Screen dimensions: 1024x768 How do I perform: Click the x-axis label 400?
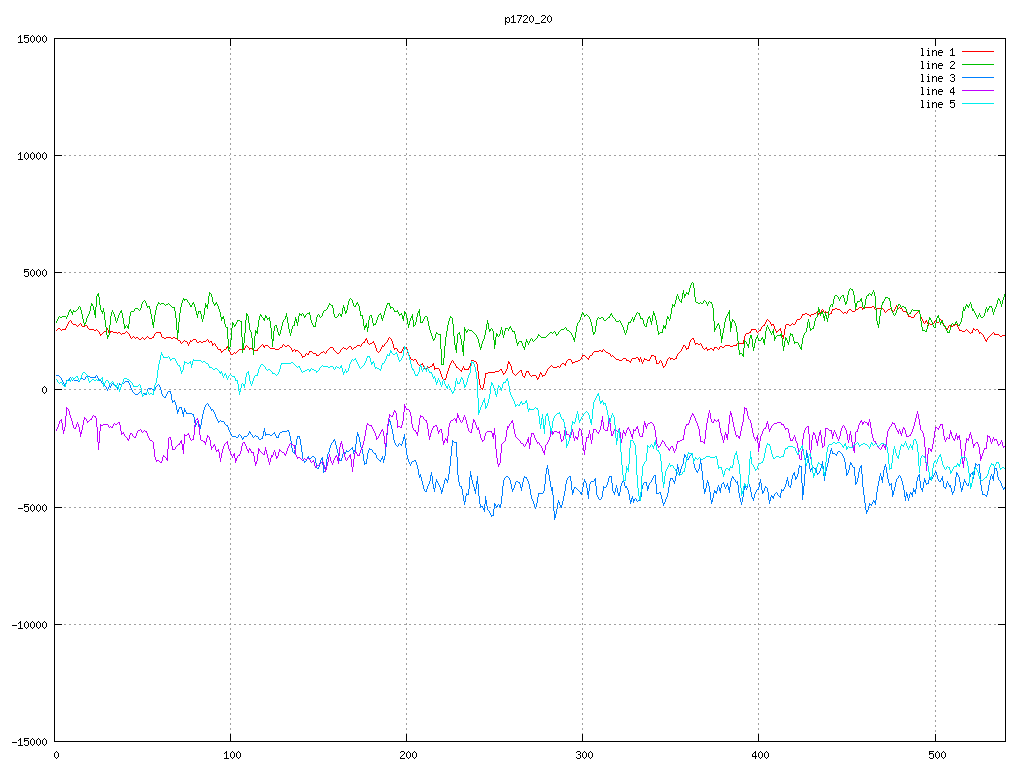761,756
